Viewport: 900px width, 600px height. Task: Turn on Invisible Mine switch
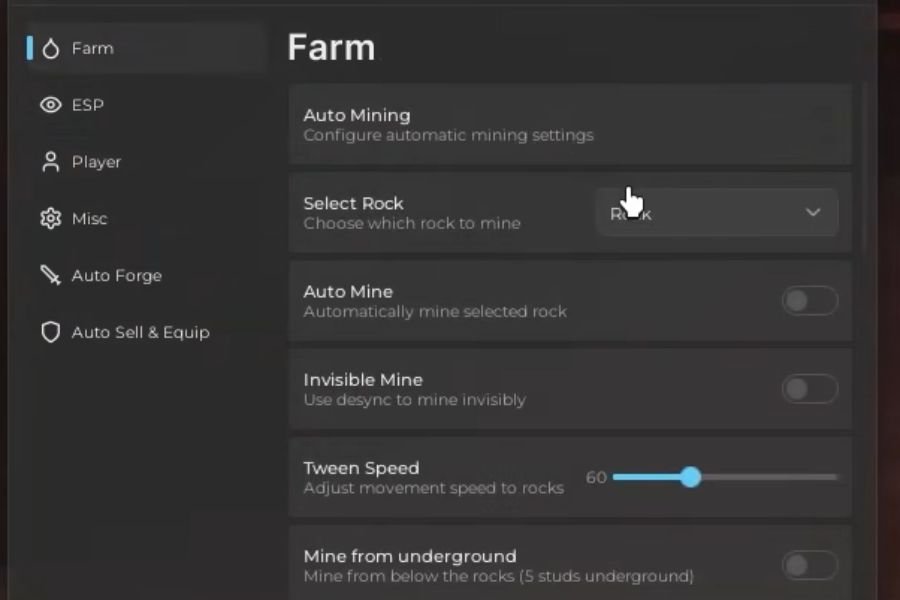809,389
